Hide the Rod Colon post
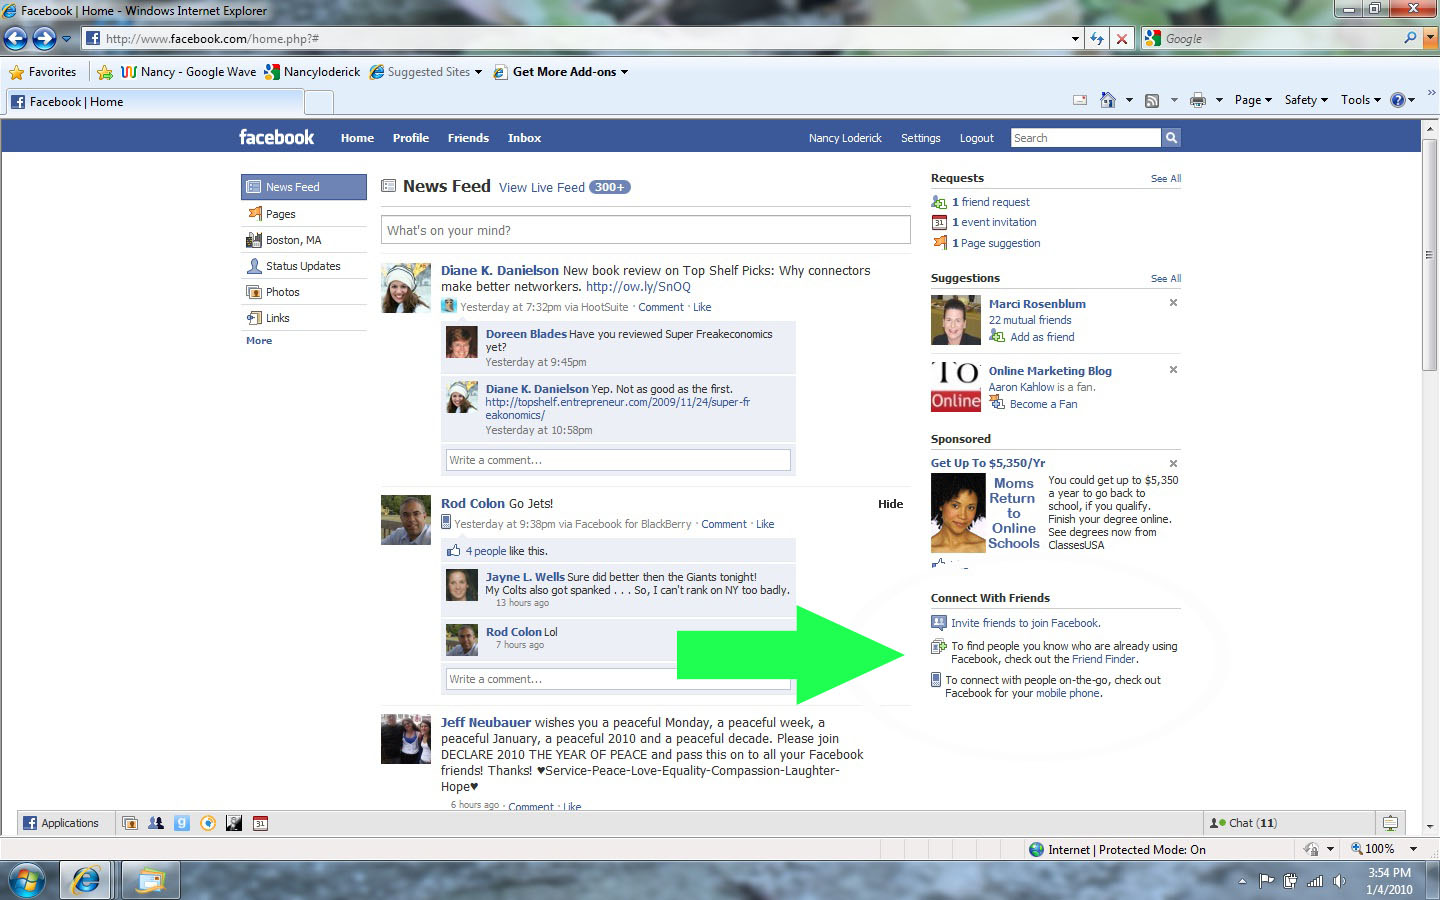This screenshot has height=900, width=1440. click(890, 504)
